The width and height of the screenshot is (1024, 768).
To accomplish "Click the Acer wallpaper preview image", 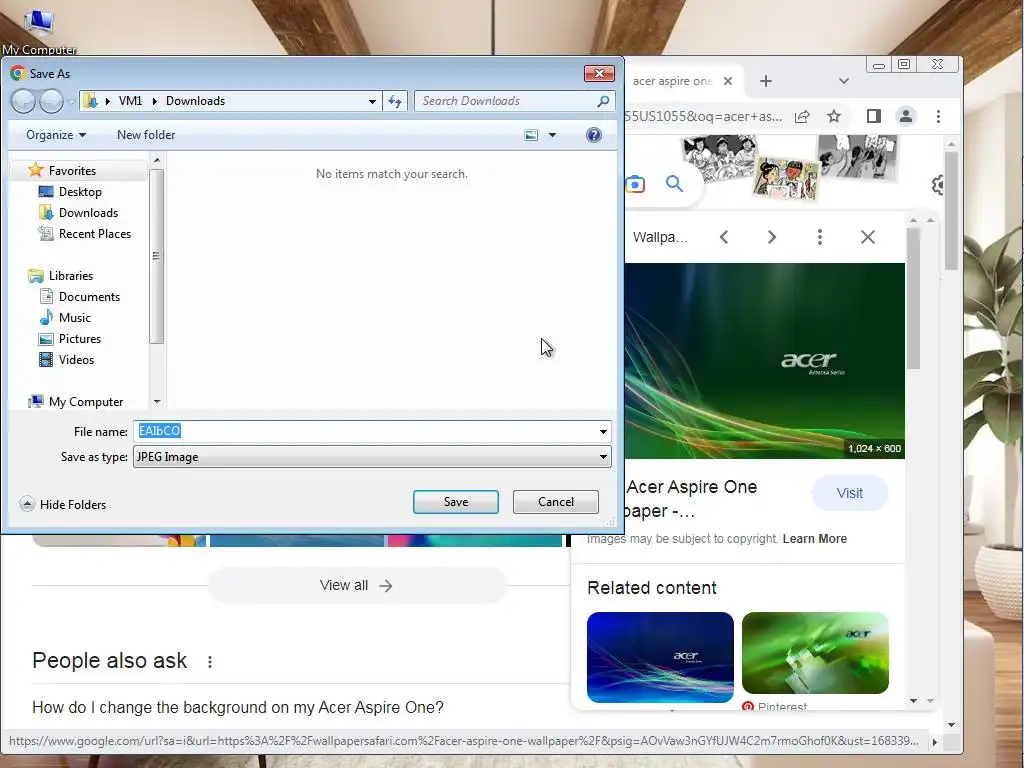I will (x=765, y=360).
